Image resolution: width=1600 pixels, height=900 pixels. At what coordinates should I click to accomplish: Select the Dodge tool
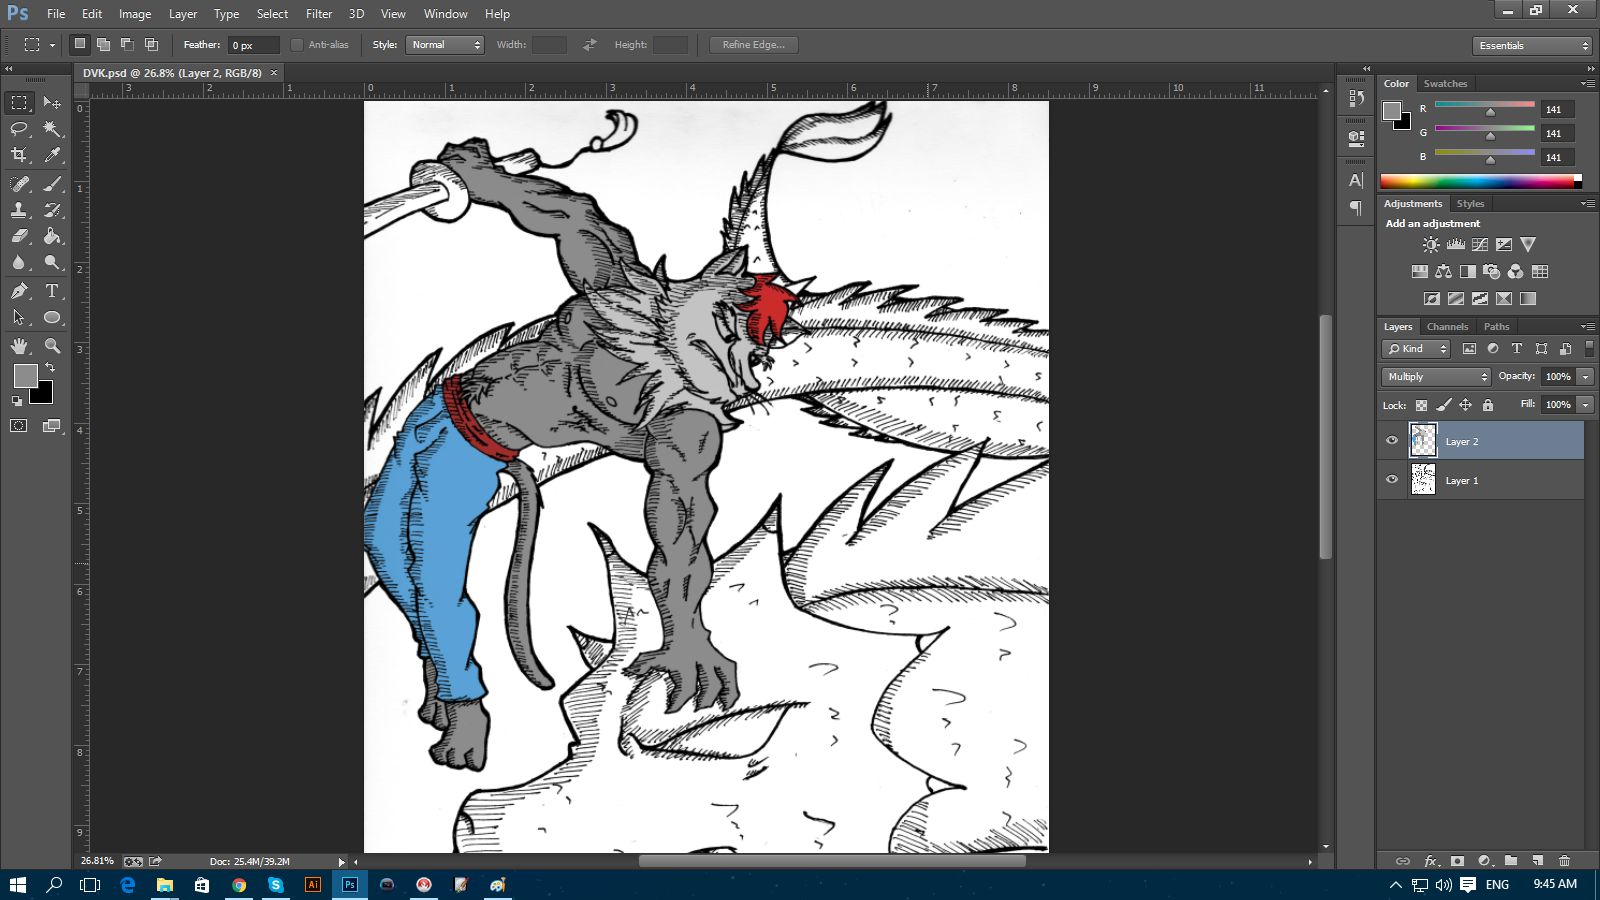[x=52, y=262]
